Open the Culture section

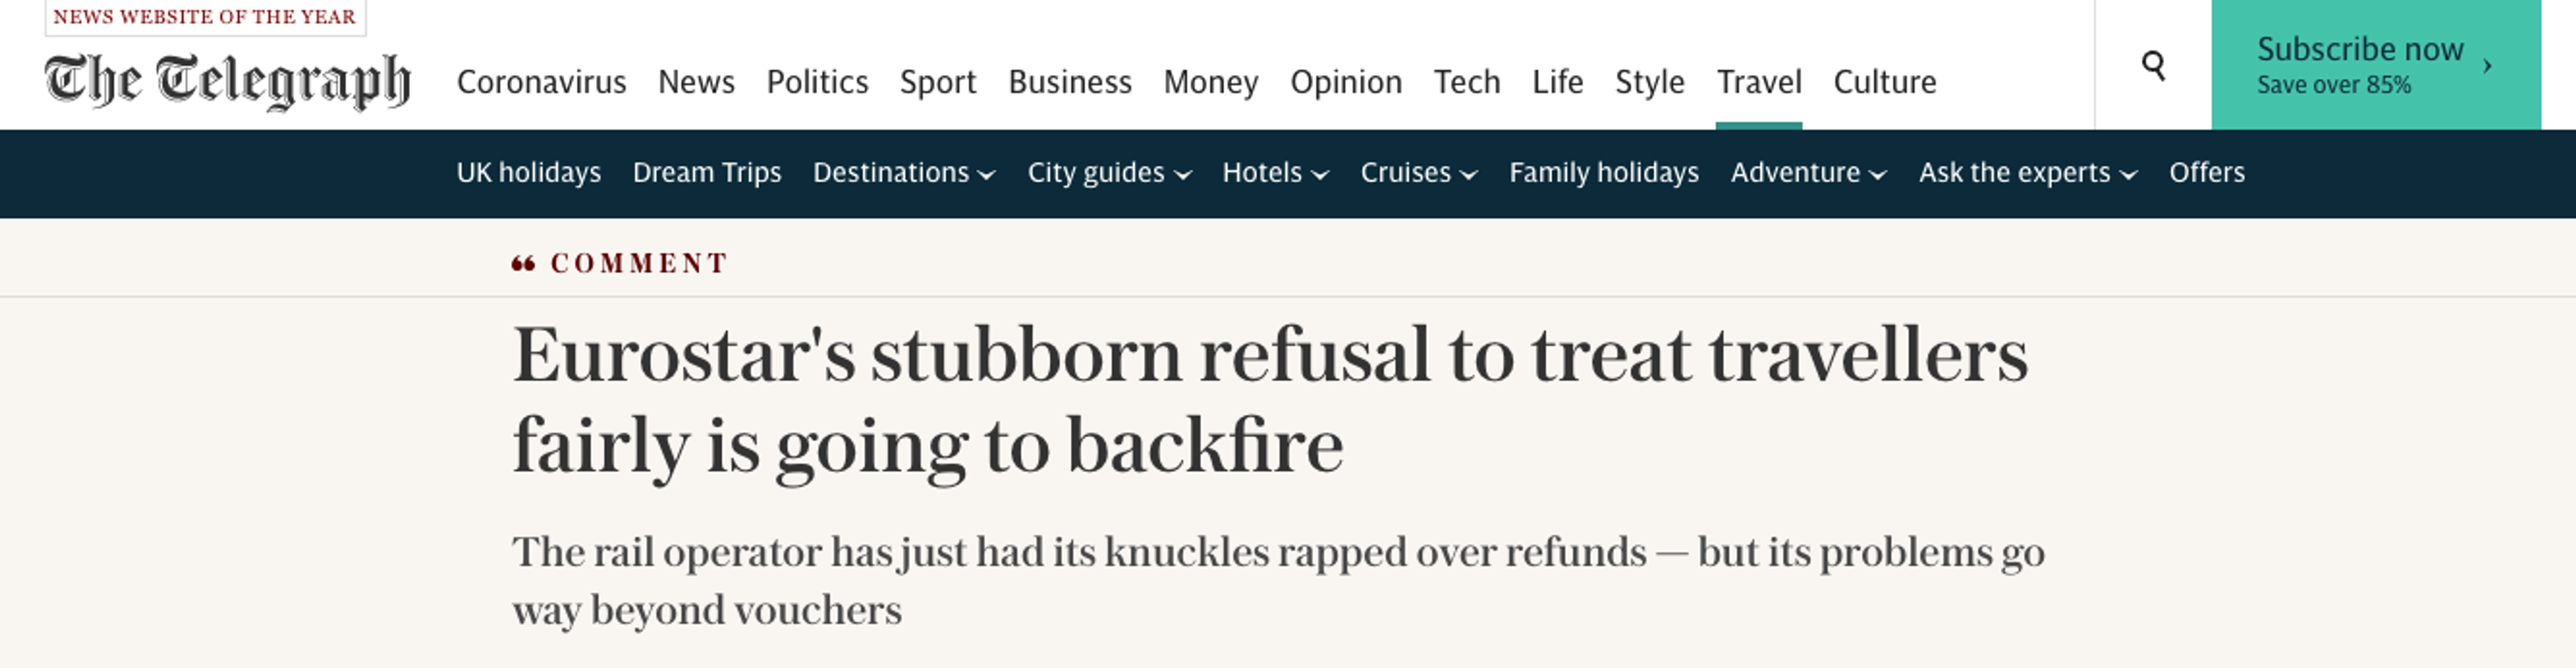(x=1884, y=82)
